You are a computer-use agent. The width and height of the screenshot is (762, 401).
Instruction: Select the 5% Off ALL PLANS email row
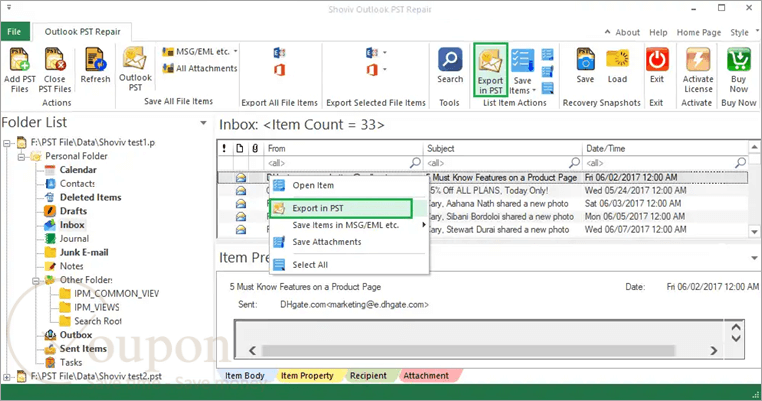click(482, 191)
